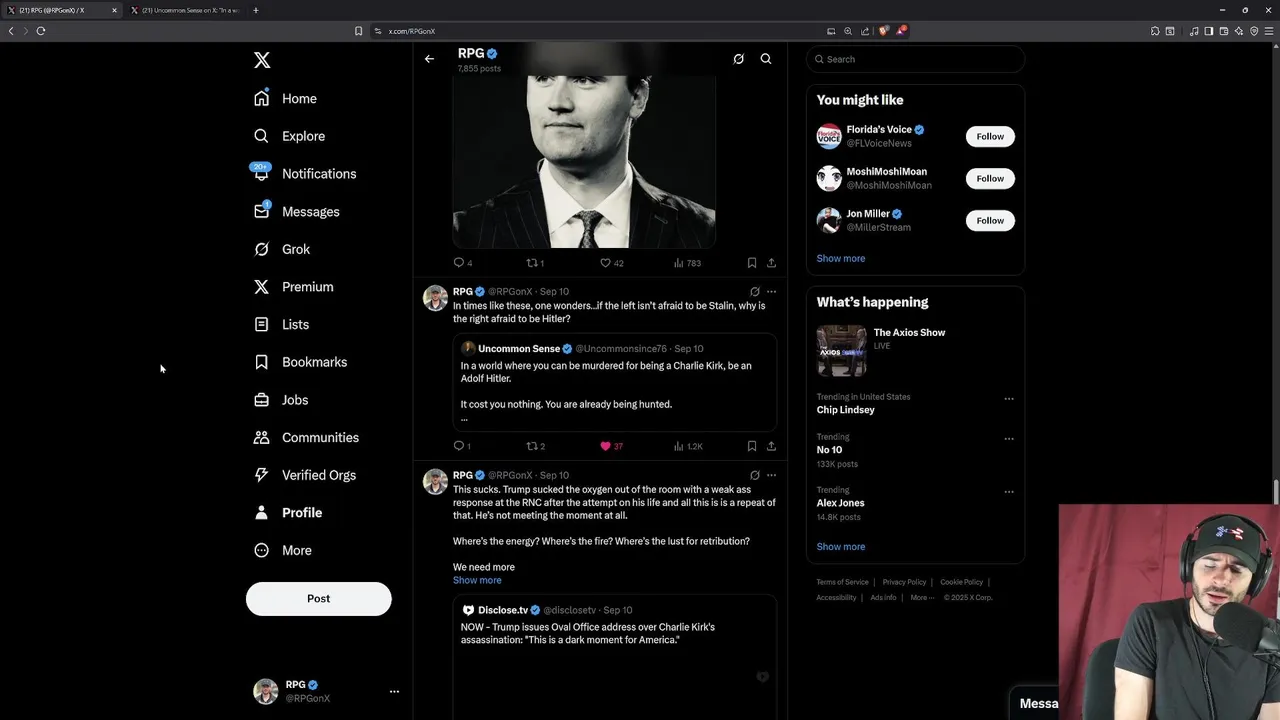Repost the post with 2 reposts

(536, 446)
